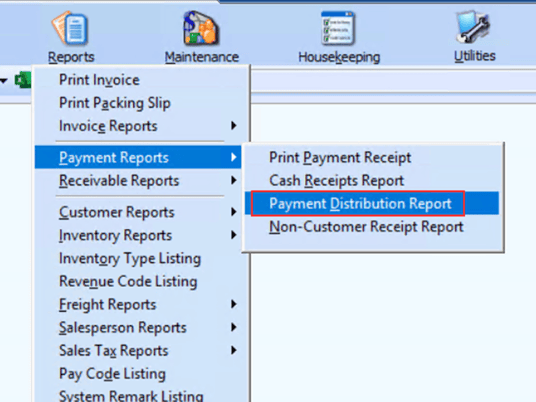
Task: Click the Reports documents icon
Action: [70, 28]
